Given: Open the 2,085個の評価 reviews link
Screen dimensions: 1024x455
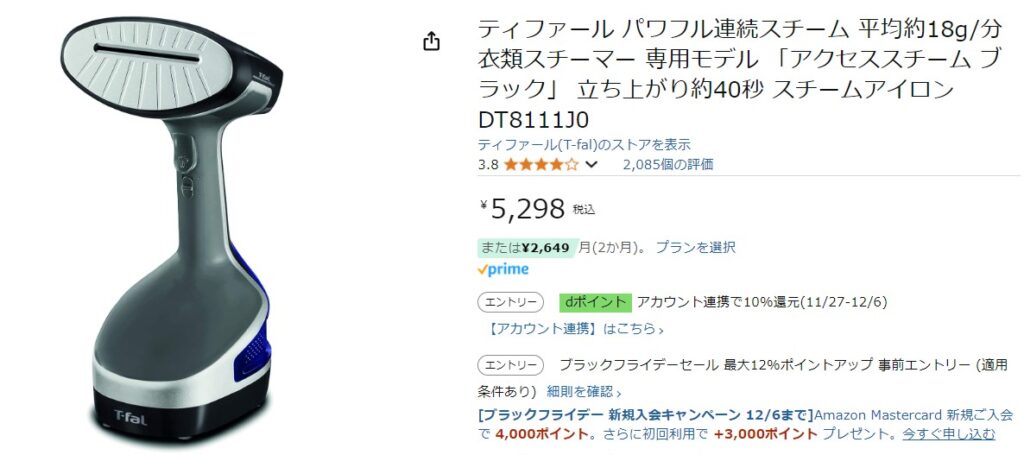Looking at the screenshot, I should pos(667,164).
